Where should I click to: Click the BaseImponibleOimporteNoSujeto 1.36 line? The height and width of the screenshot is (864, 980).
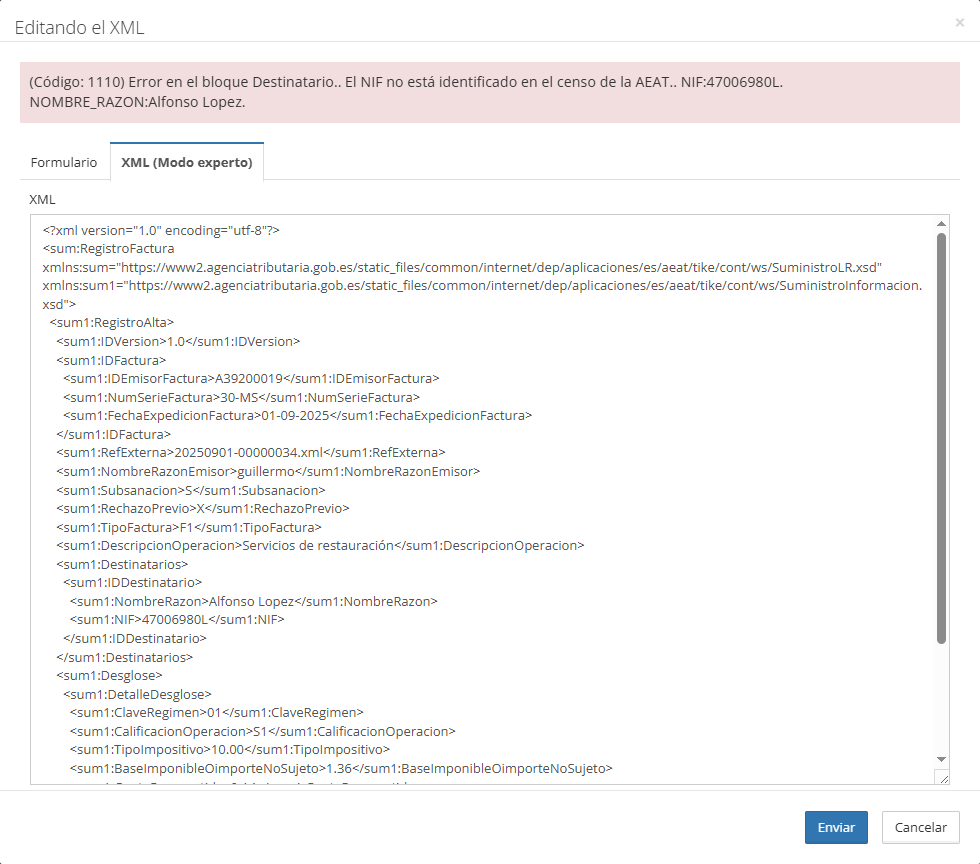(x=341, y=768)
